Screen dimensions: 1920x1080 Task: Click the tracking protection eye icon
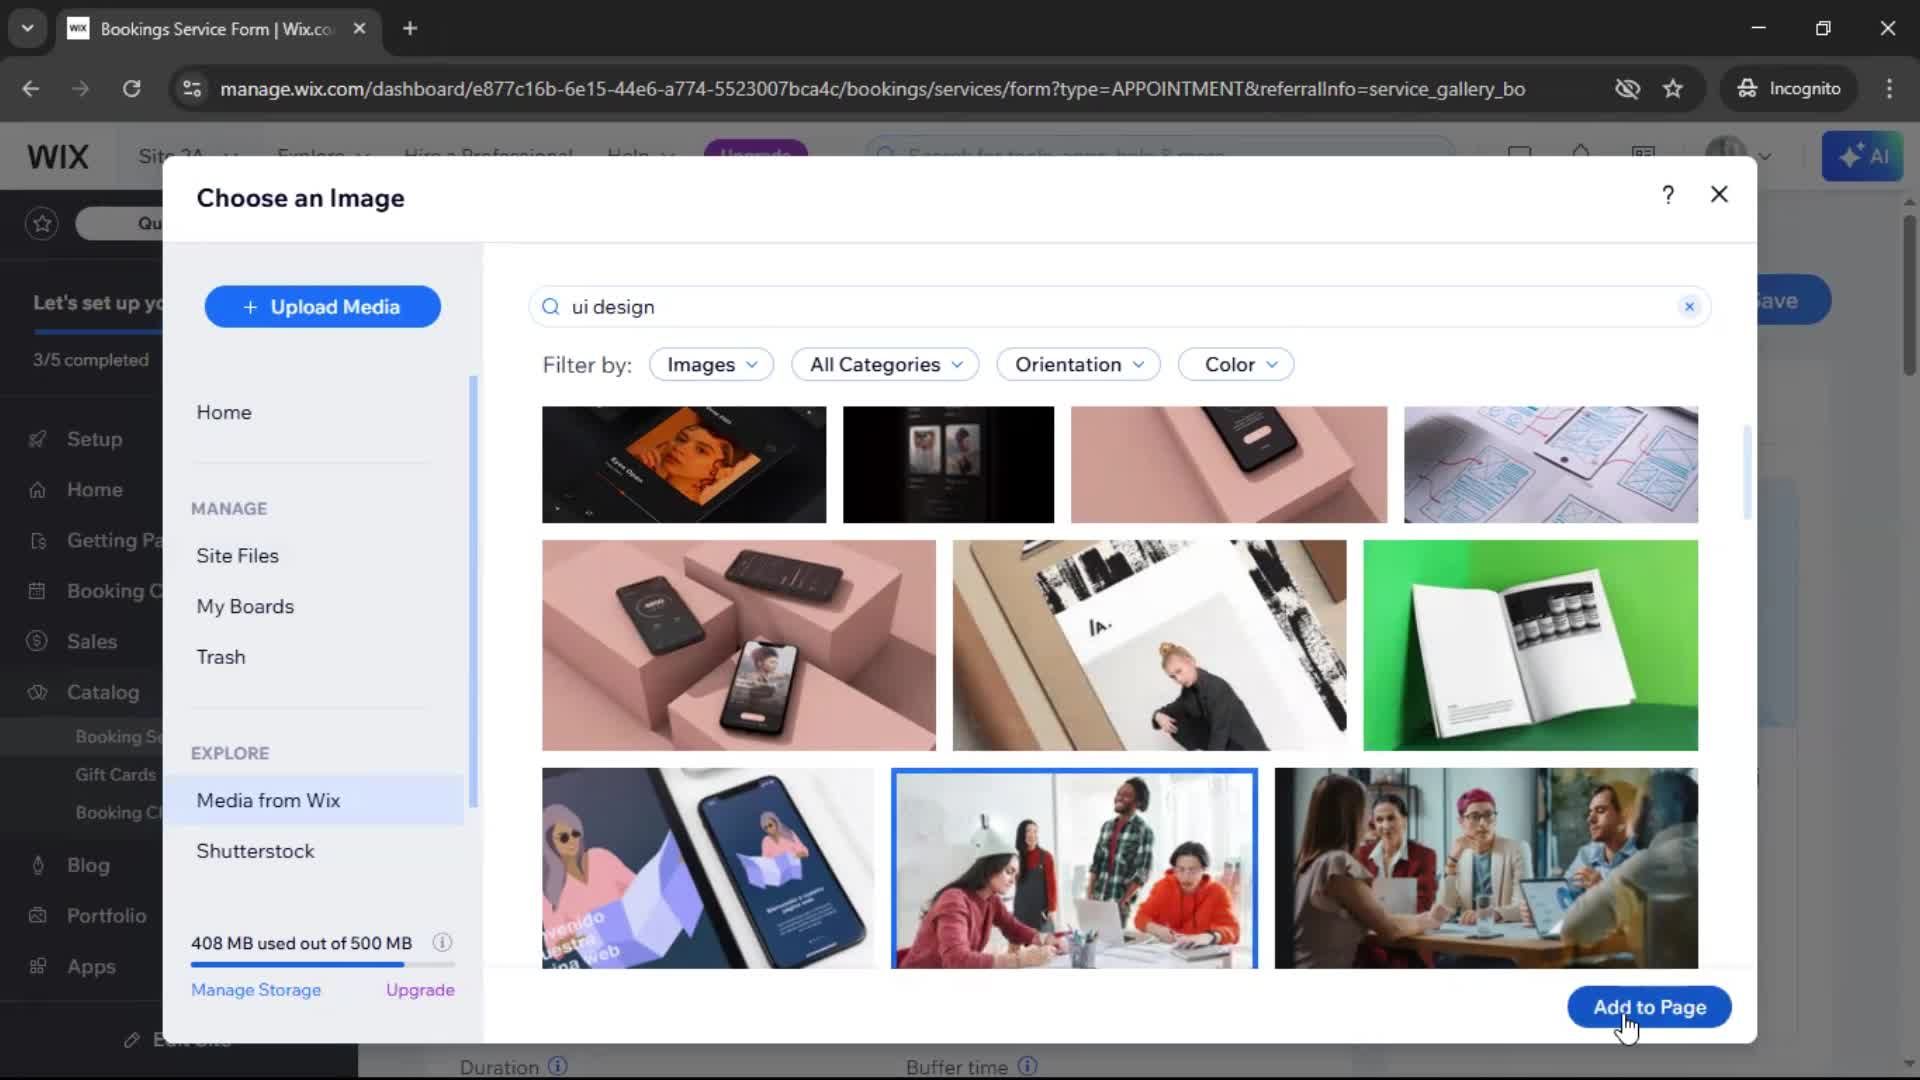(1627, 88)
